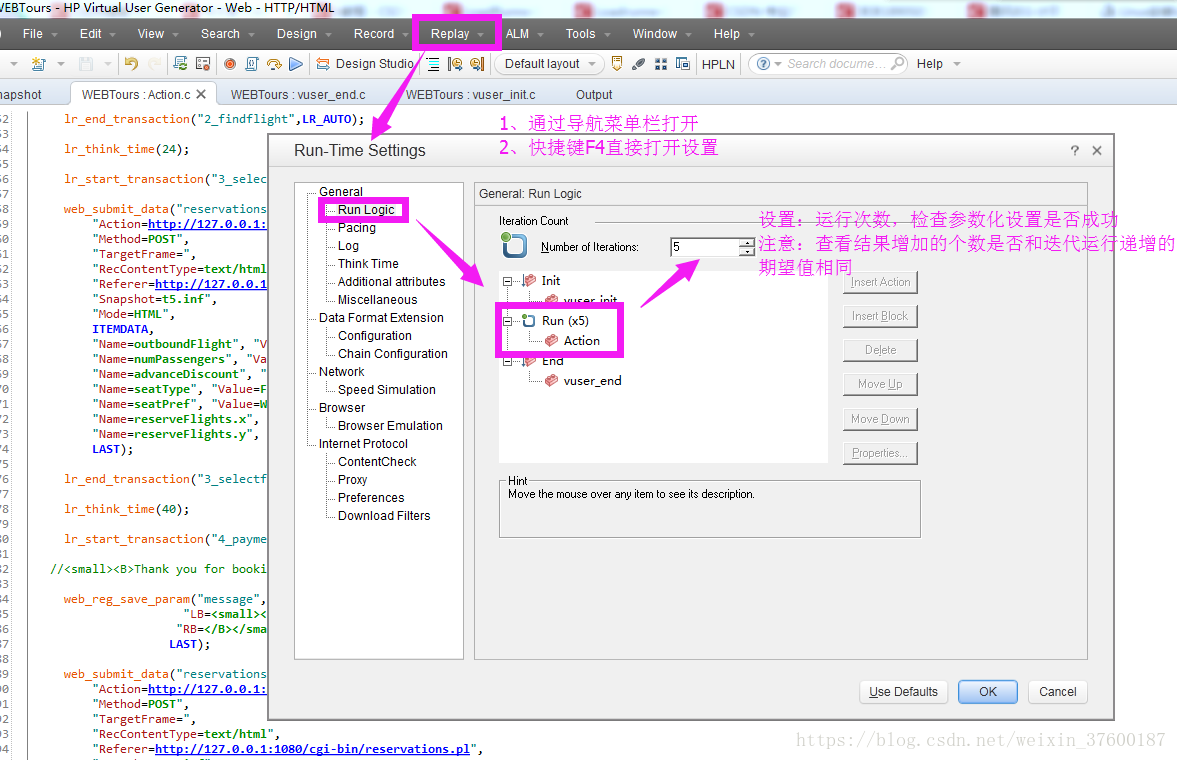This screenshot has width=1177, height=760.
Task: Decrease Number of Iterations with down arrow
Action: click(x=747, y=251)
